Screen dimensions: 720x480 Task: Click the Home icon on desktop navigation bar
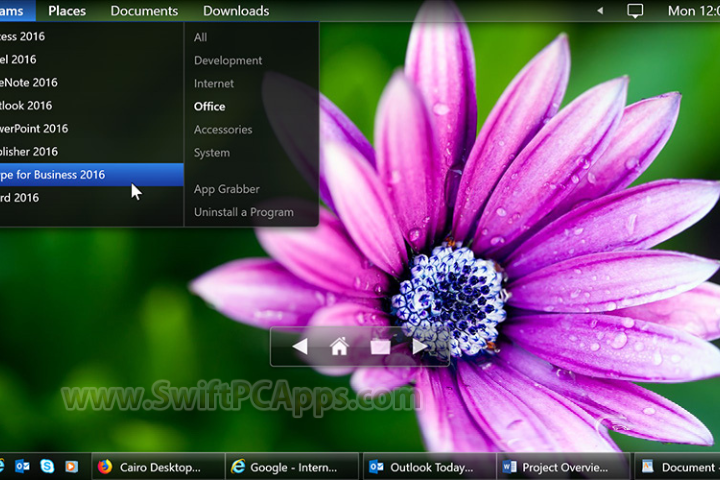[x=339, y=346]
